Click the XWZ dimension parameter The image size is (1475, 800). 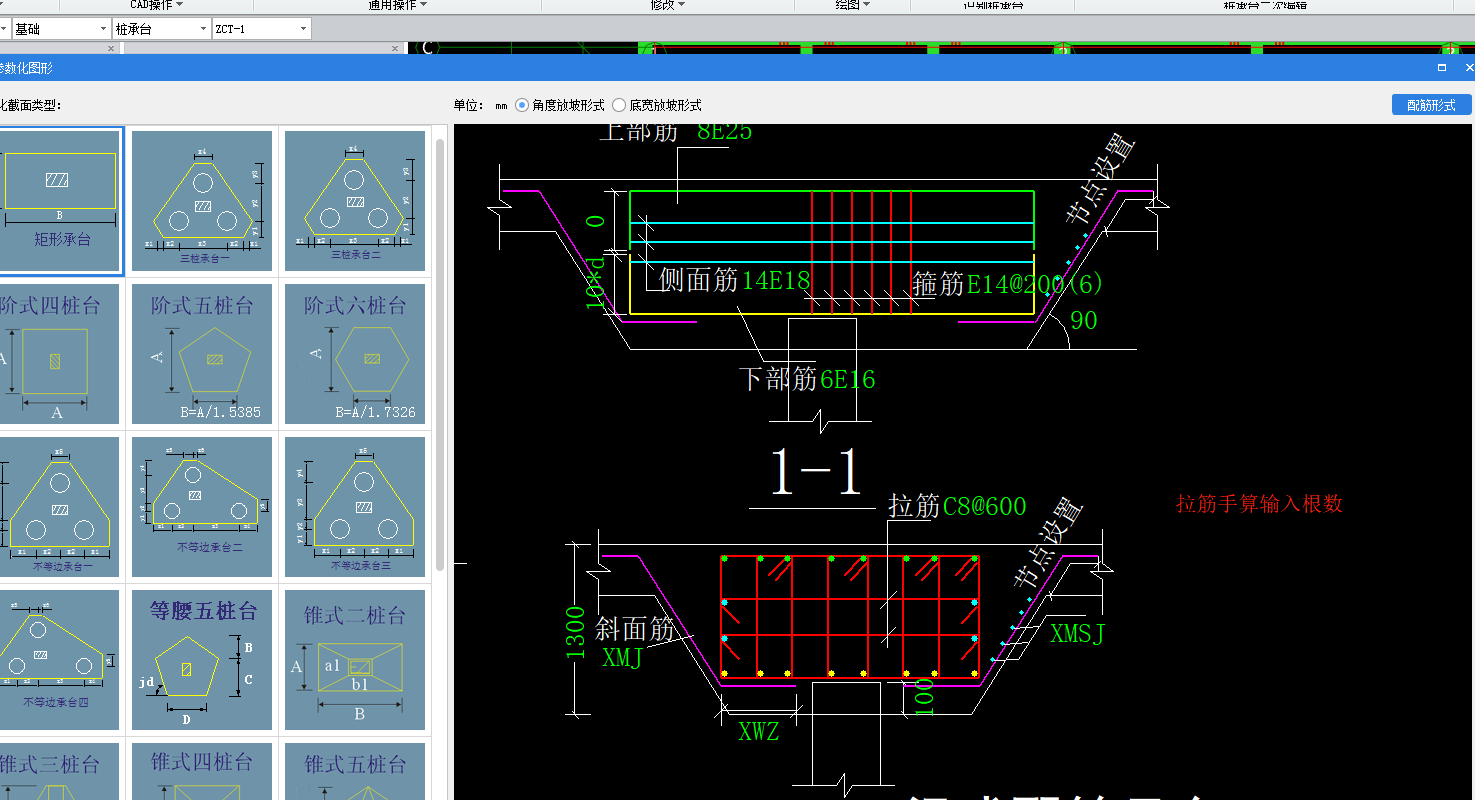759,731
